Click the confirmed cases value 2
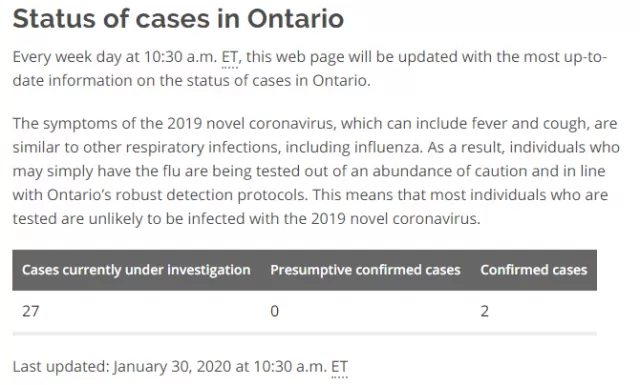 coord(484,311)
